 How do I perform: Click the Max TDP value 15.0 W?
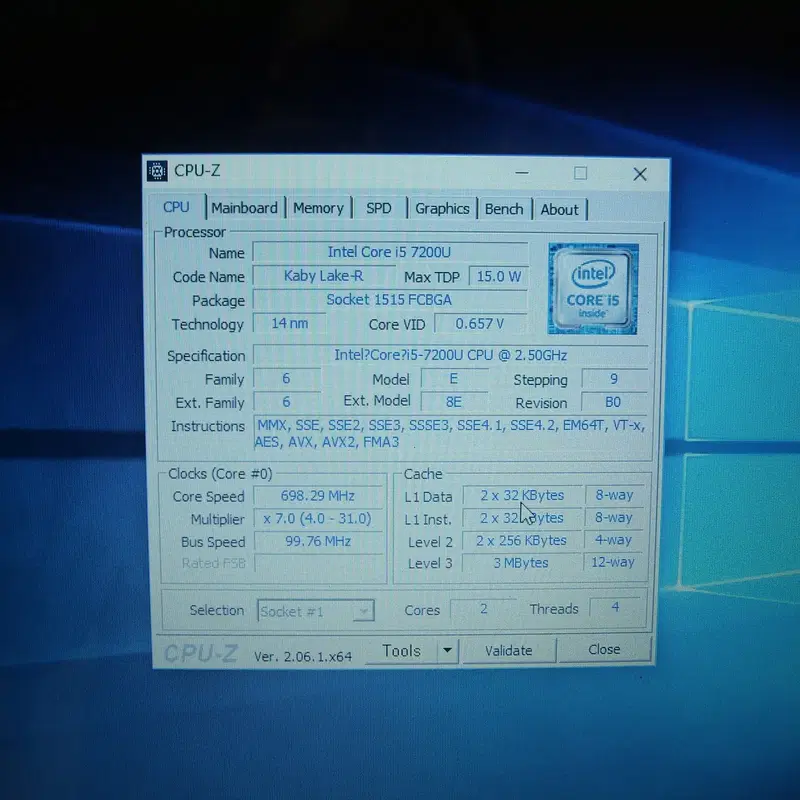[498, 277]
